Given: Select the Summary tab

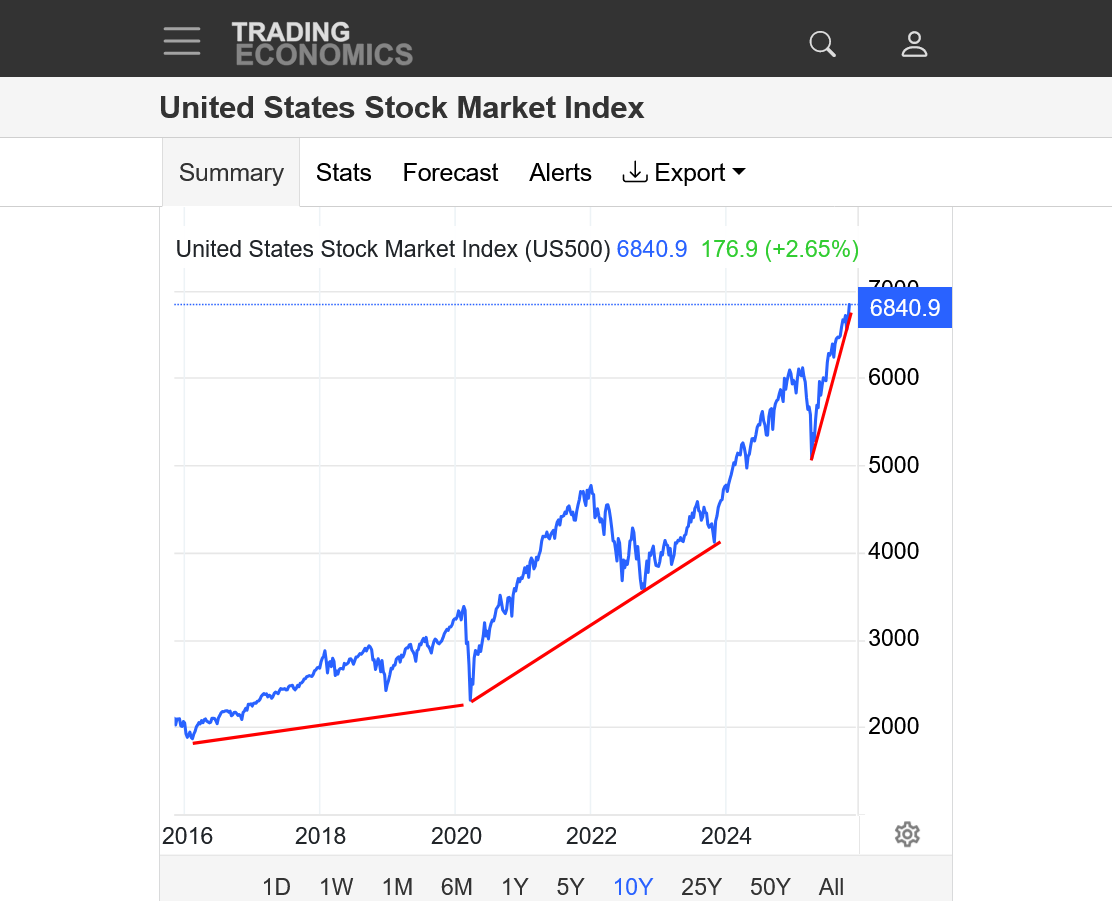Looking at the screenshot, I should tap(231, 173).
